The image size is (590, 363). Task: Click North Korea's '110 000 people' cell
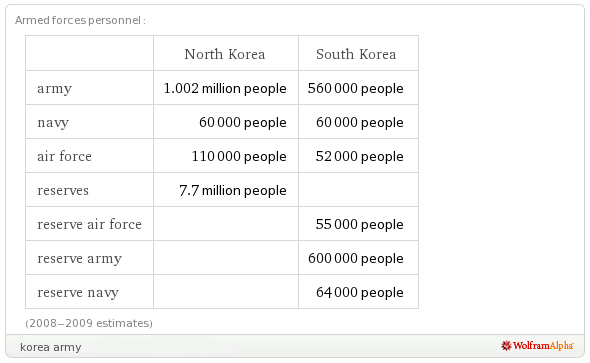tap(239, 156)
